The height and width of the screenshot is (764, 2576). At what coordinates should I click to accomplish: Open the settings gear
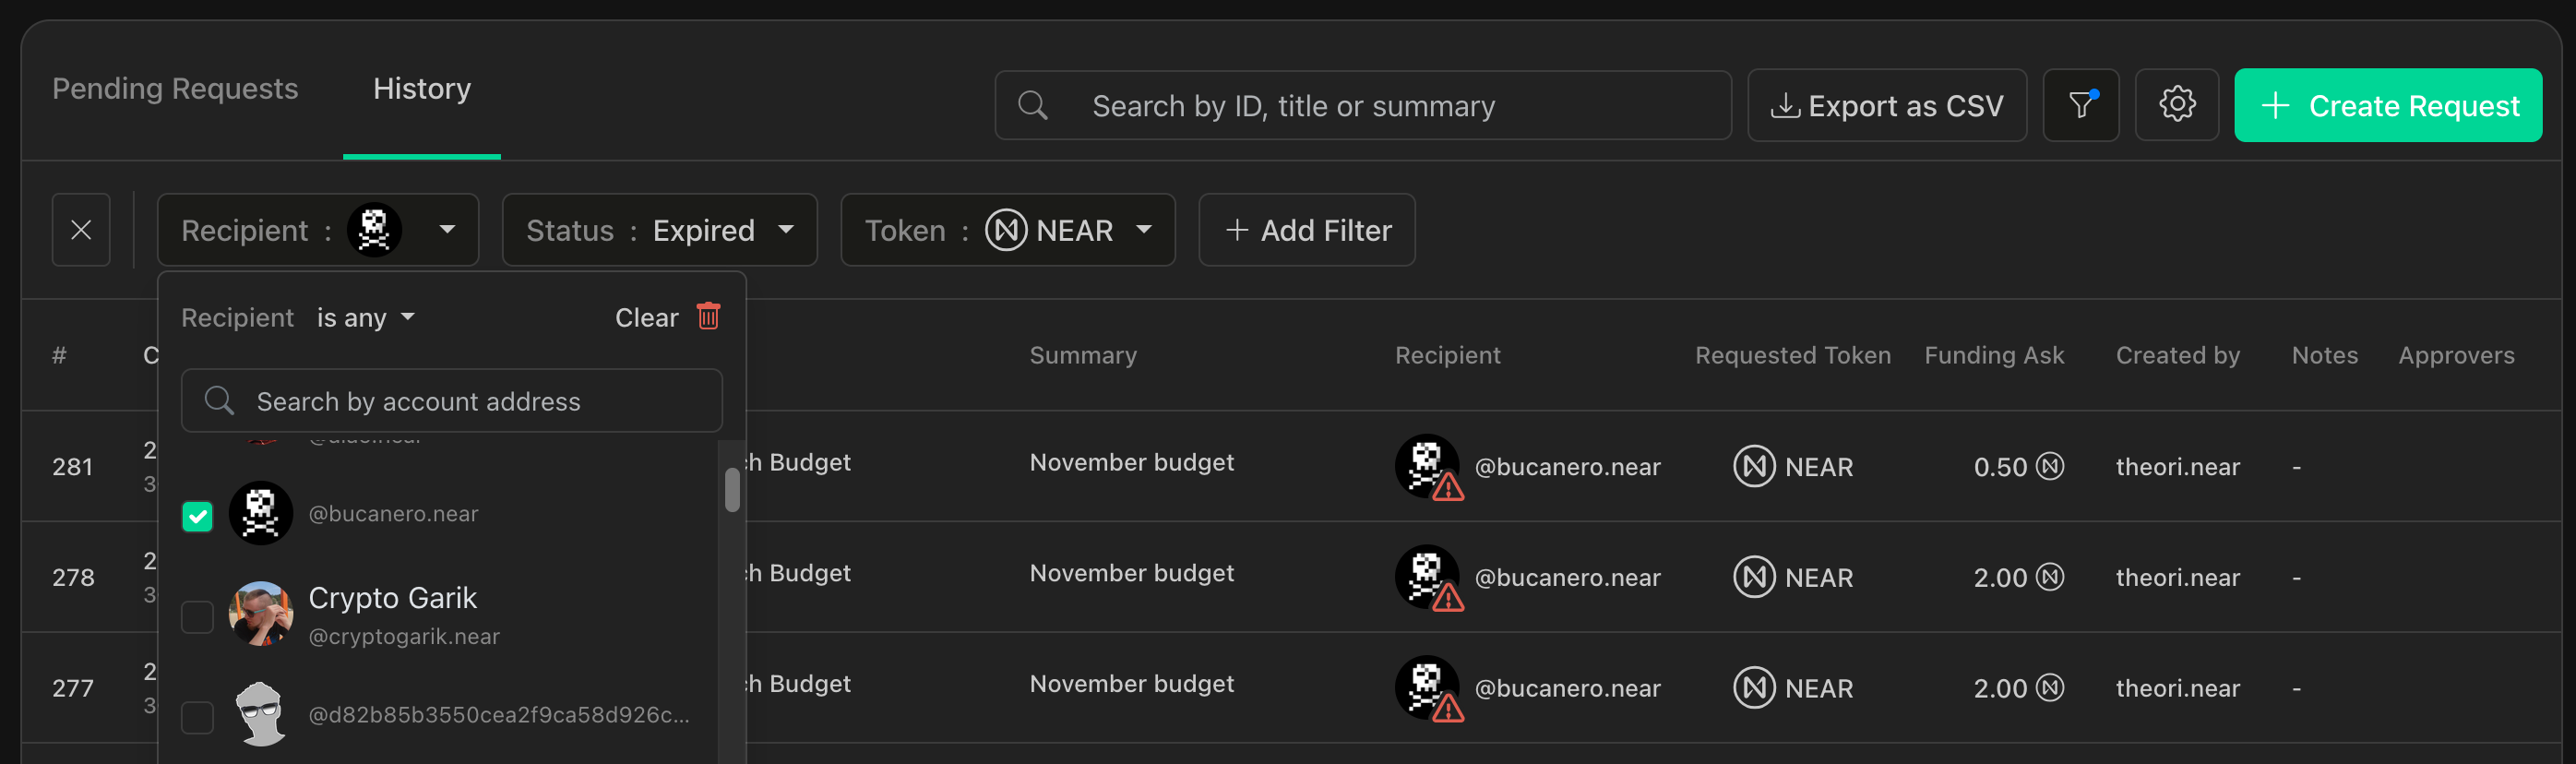pyautogui.click(x=2176, y=105)
